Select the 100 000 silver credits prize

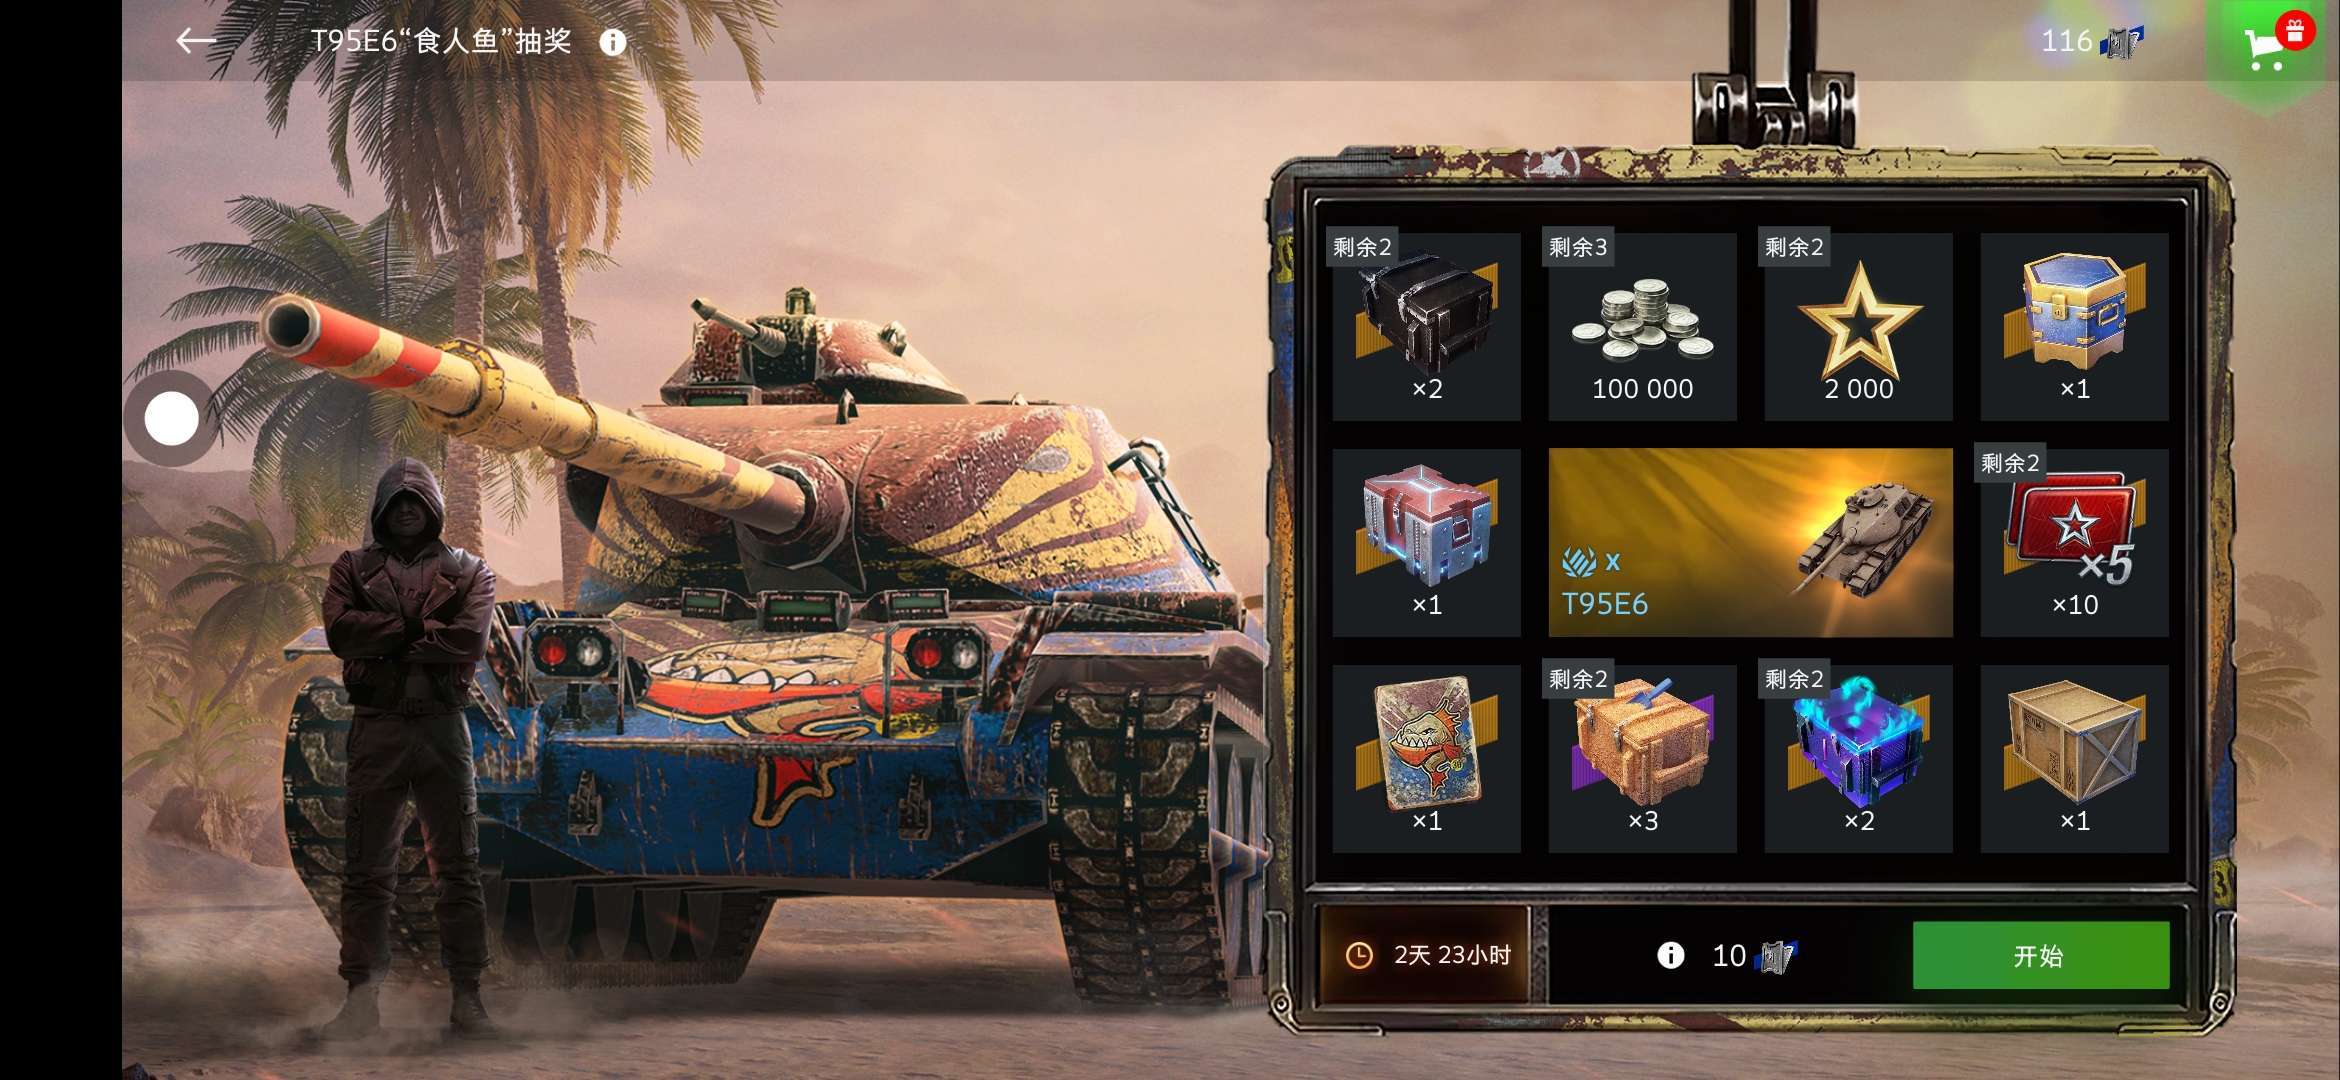coord(1642,327)
